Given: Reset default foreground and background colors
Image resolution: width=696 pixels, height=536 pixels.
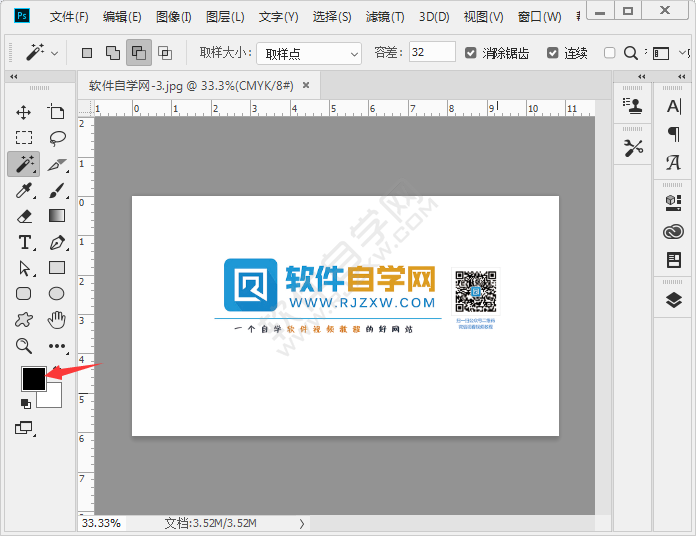Looking at the screenshot, I should pyautogui.click(x=26, y=404).
